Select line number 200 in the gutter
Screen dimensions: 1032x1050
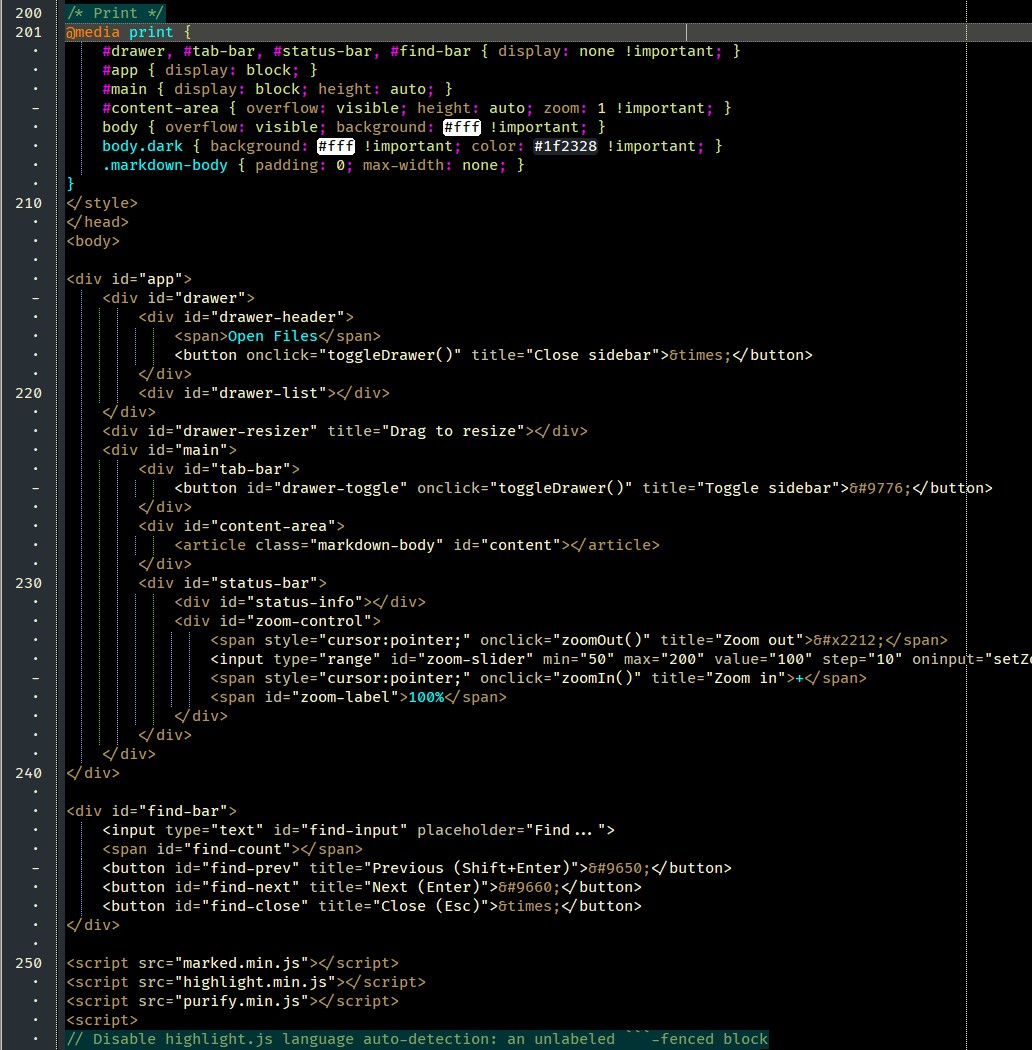pyautogui.click(x=29, y=13)
